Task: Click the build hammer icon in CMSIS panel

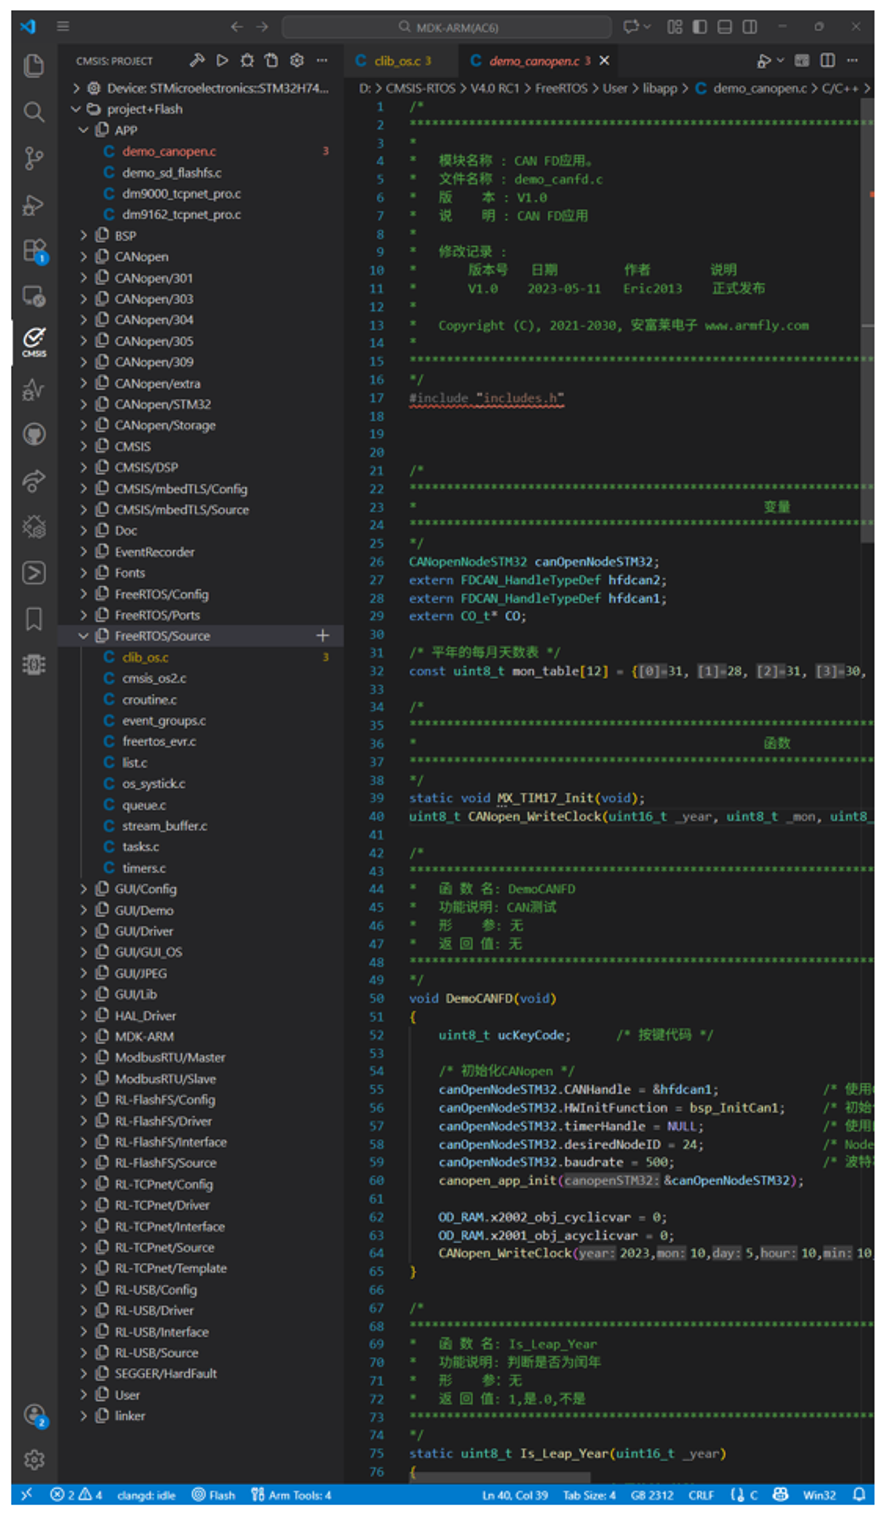Action: coord(197,61)
